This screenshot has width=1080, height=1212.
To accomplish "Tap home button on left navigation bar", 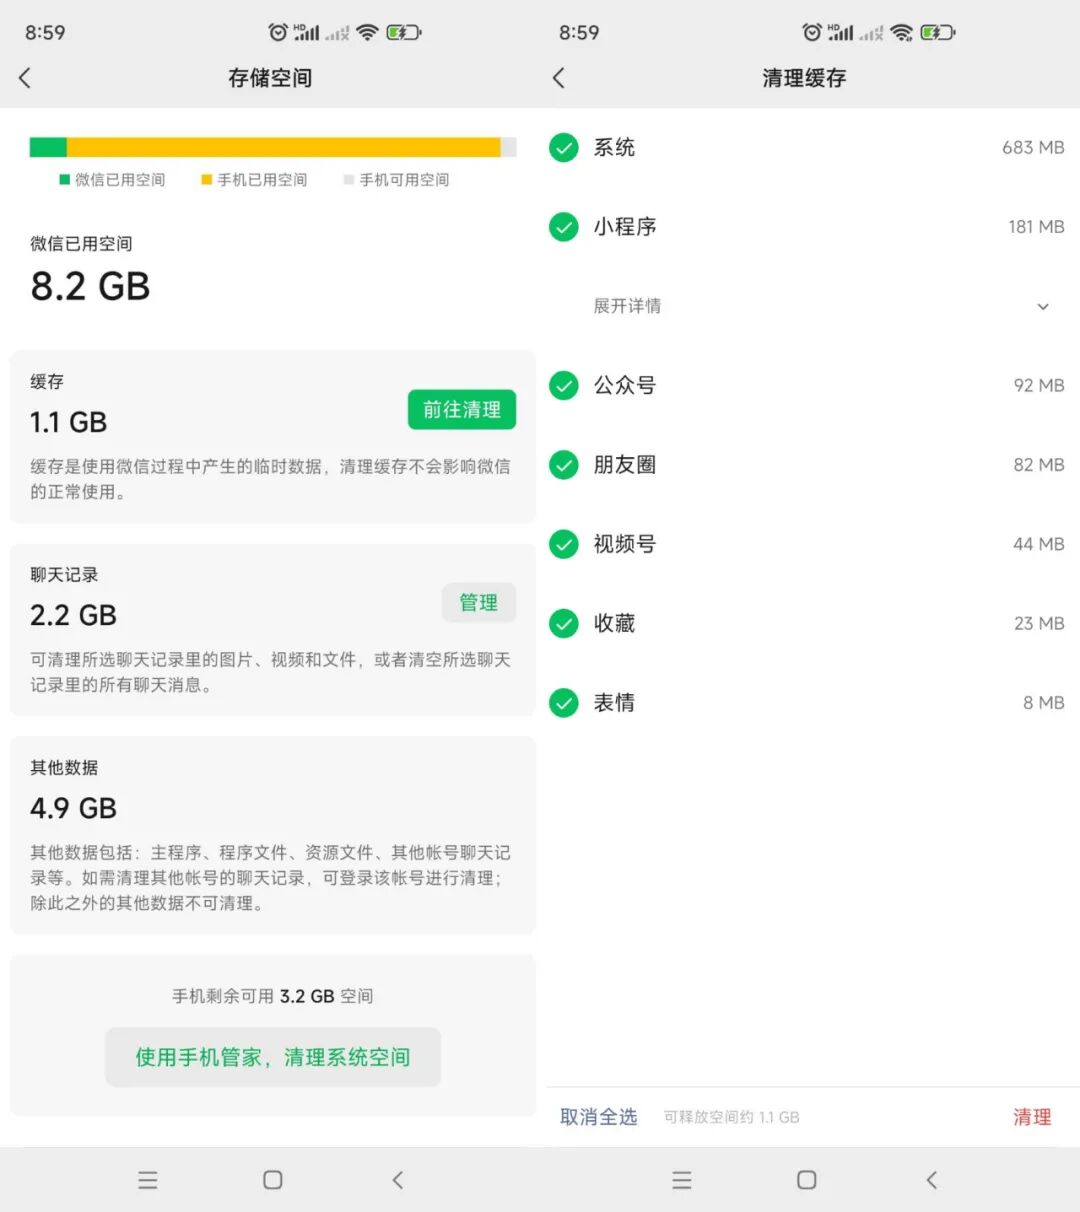I will click(273, 1180).
